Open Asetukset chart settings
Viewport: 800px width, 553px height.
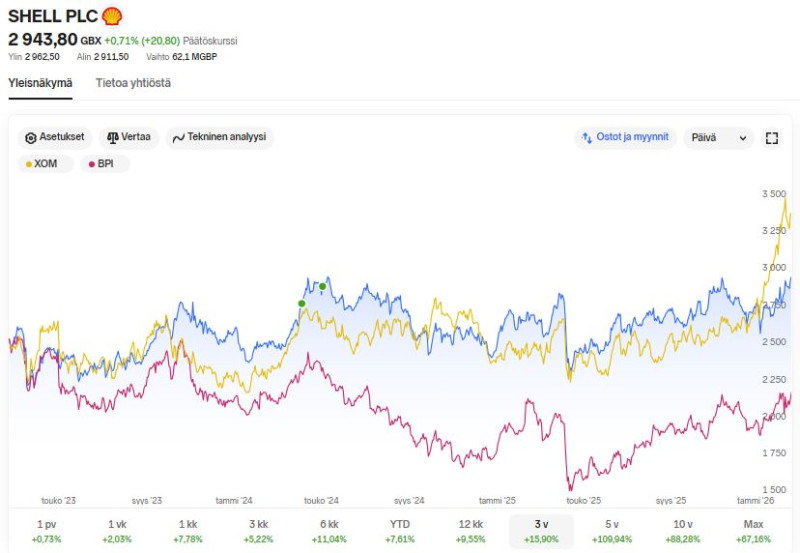pyautogui.click(x=54, y=138)
